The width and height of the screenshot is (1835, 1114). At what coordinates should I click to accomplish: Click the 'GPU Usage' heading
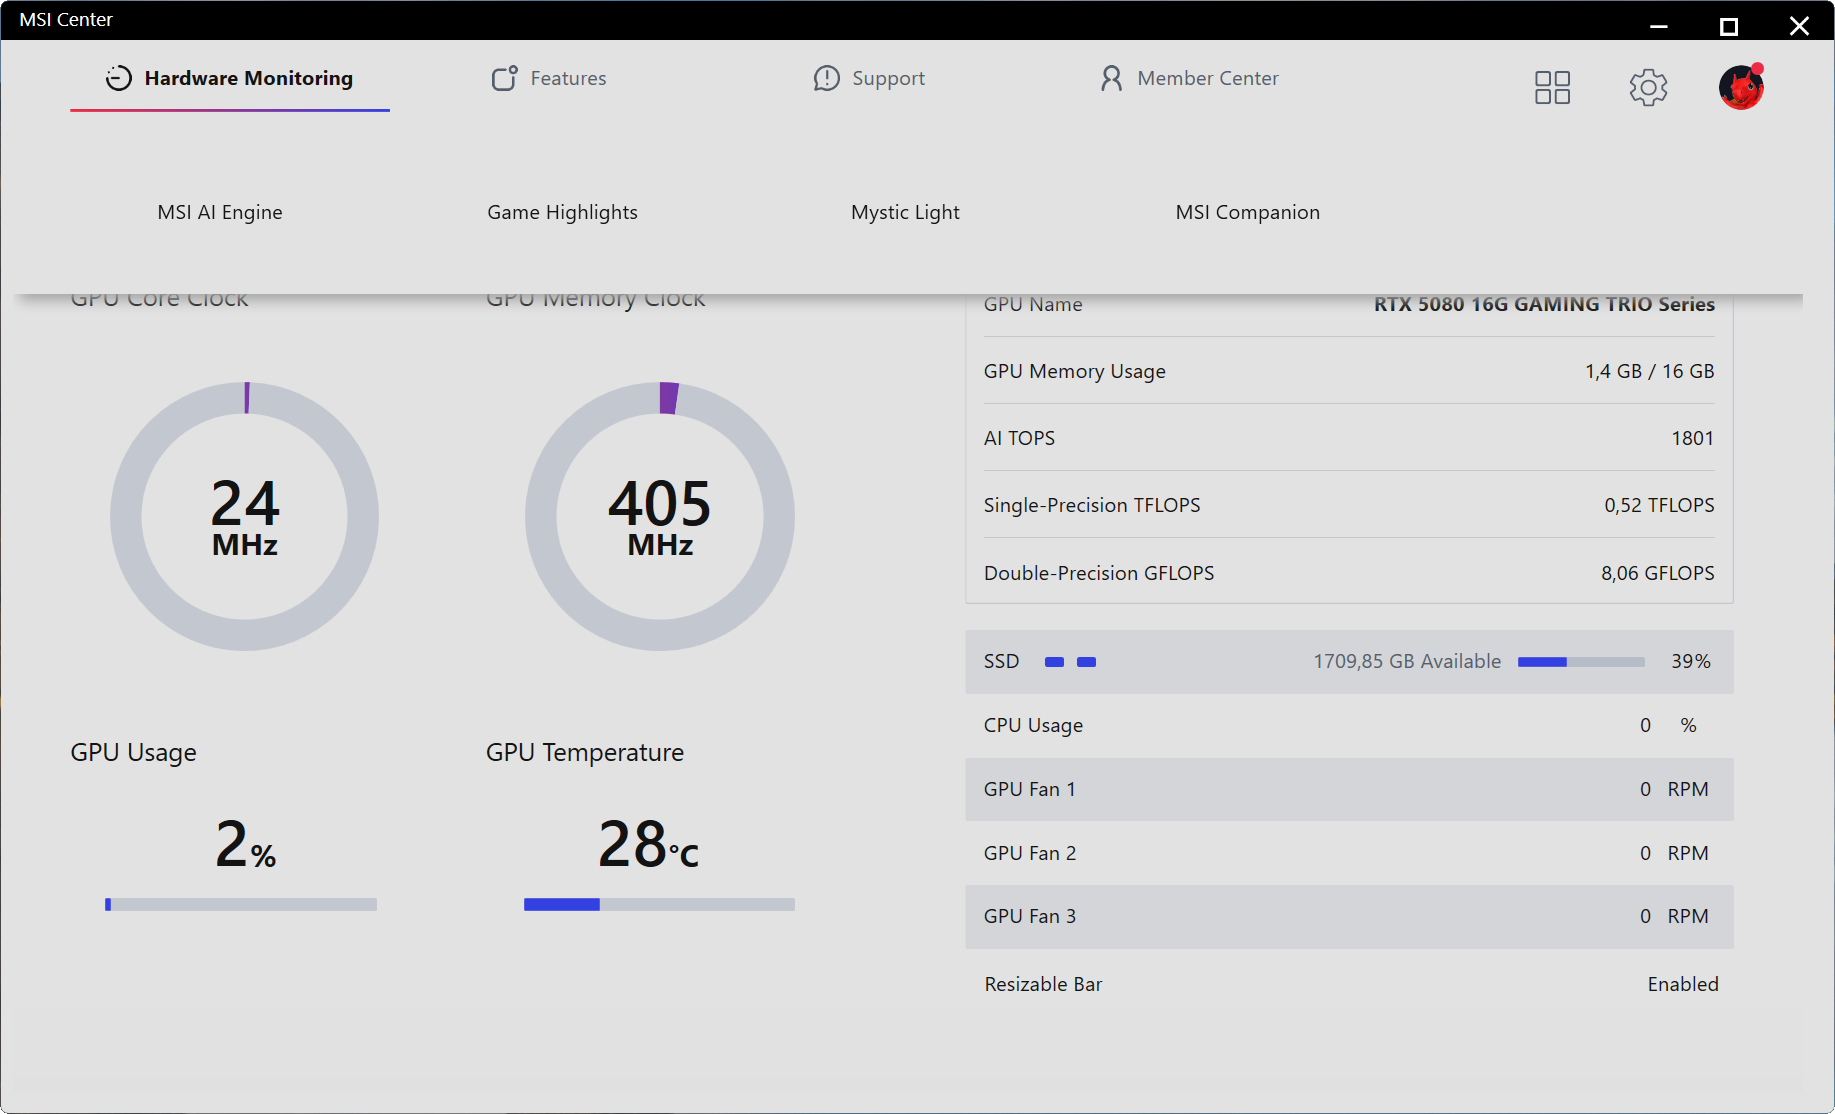[x=133, y=752]
